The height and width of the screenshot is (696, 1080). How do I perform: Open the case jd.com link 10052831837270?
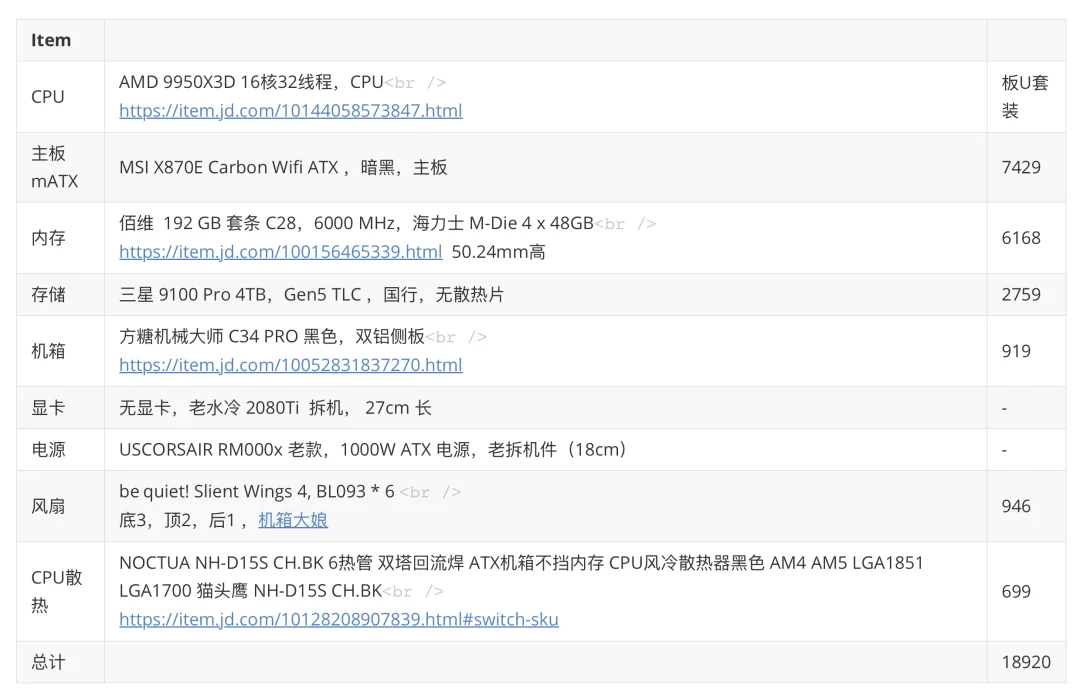click(291, 365)
